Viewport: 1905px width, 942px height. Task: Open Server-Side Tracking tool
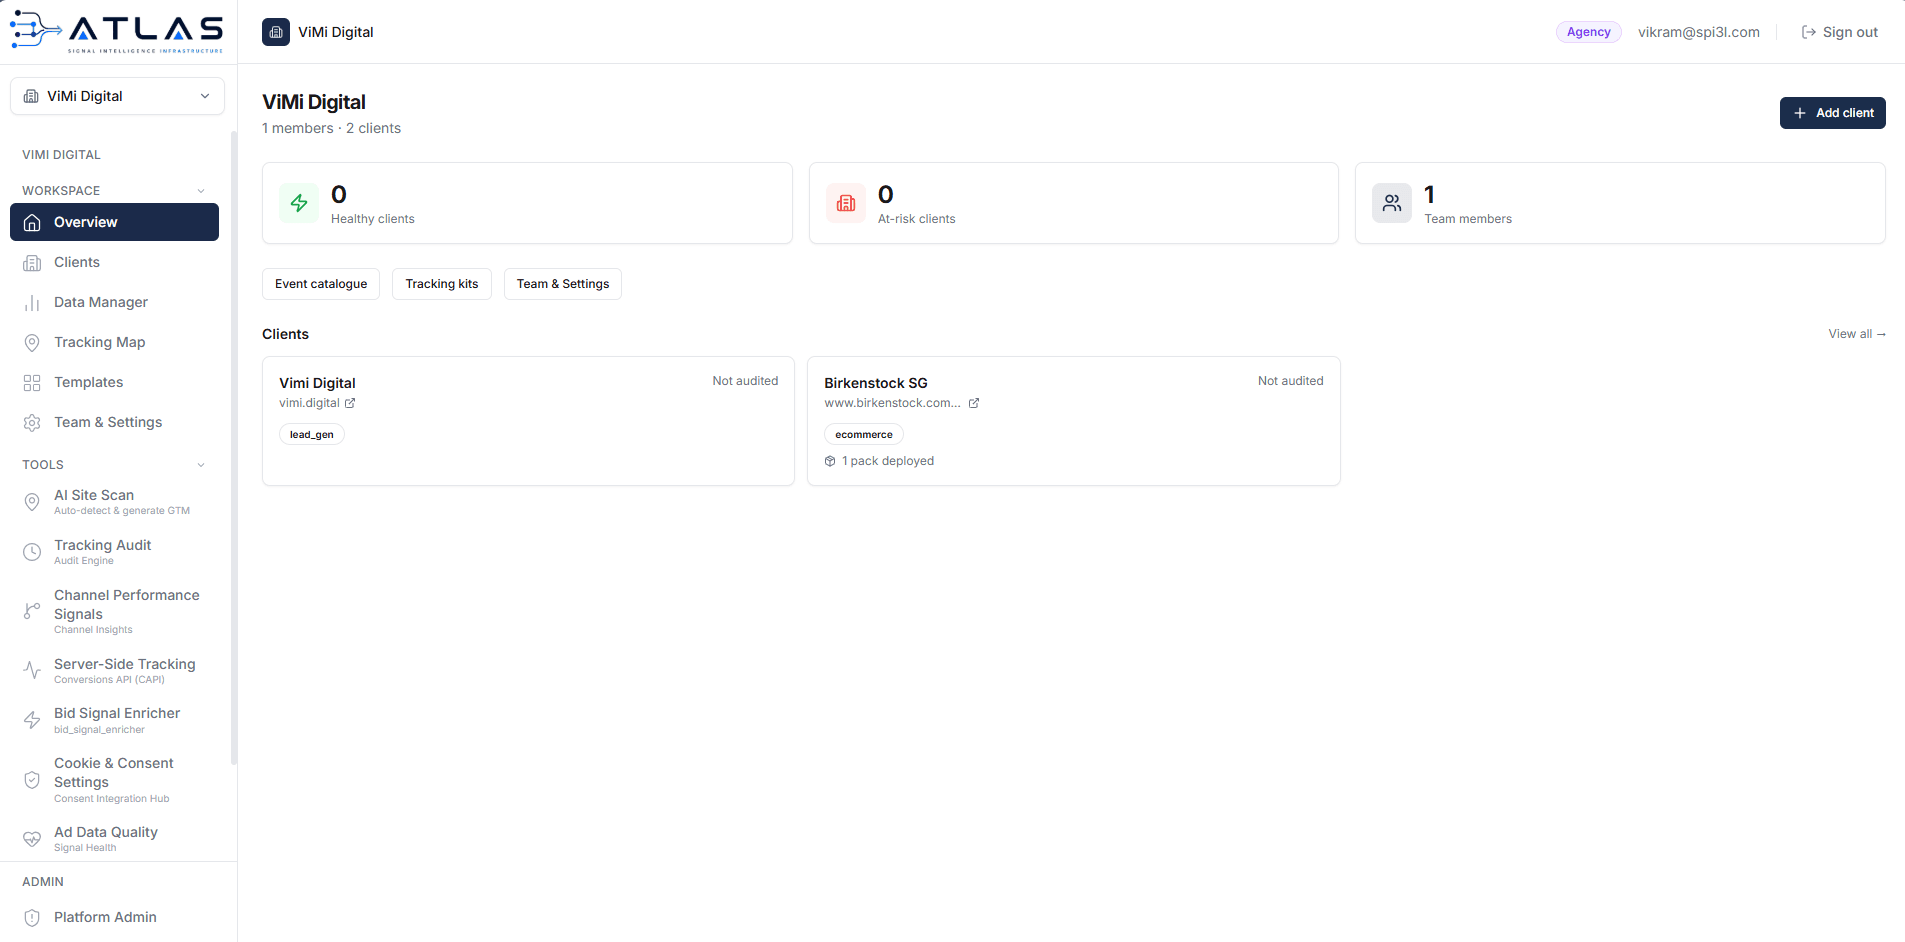[114, 670]
